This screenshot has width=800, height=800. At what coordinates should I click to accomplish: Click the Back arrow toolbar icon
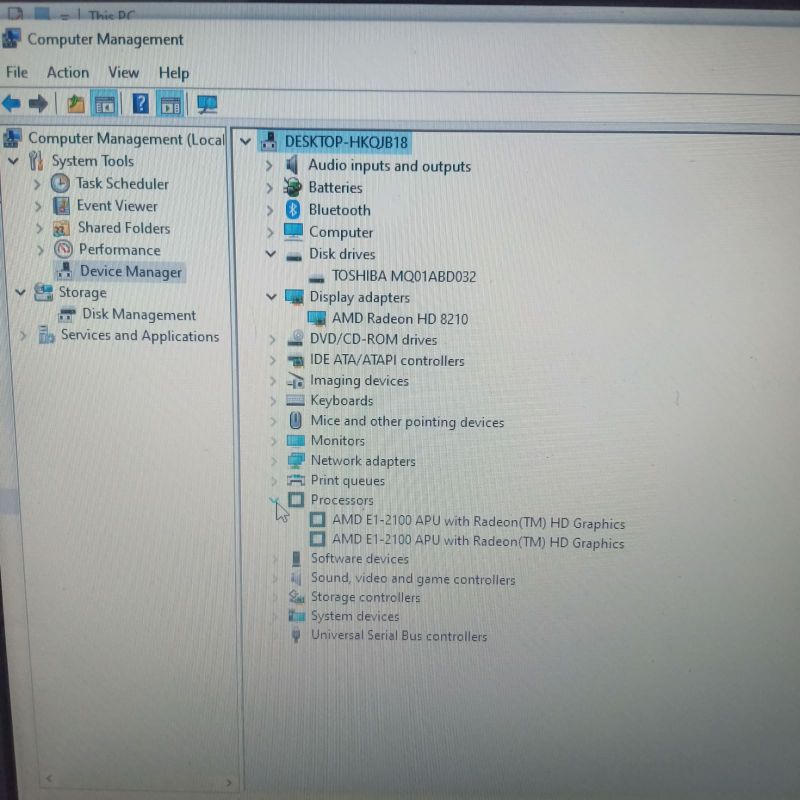tap(11, 104)
